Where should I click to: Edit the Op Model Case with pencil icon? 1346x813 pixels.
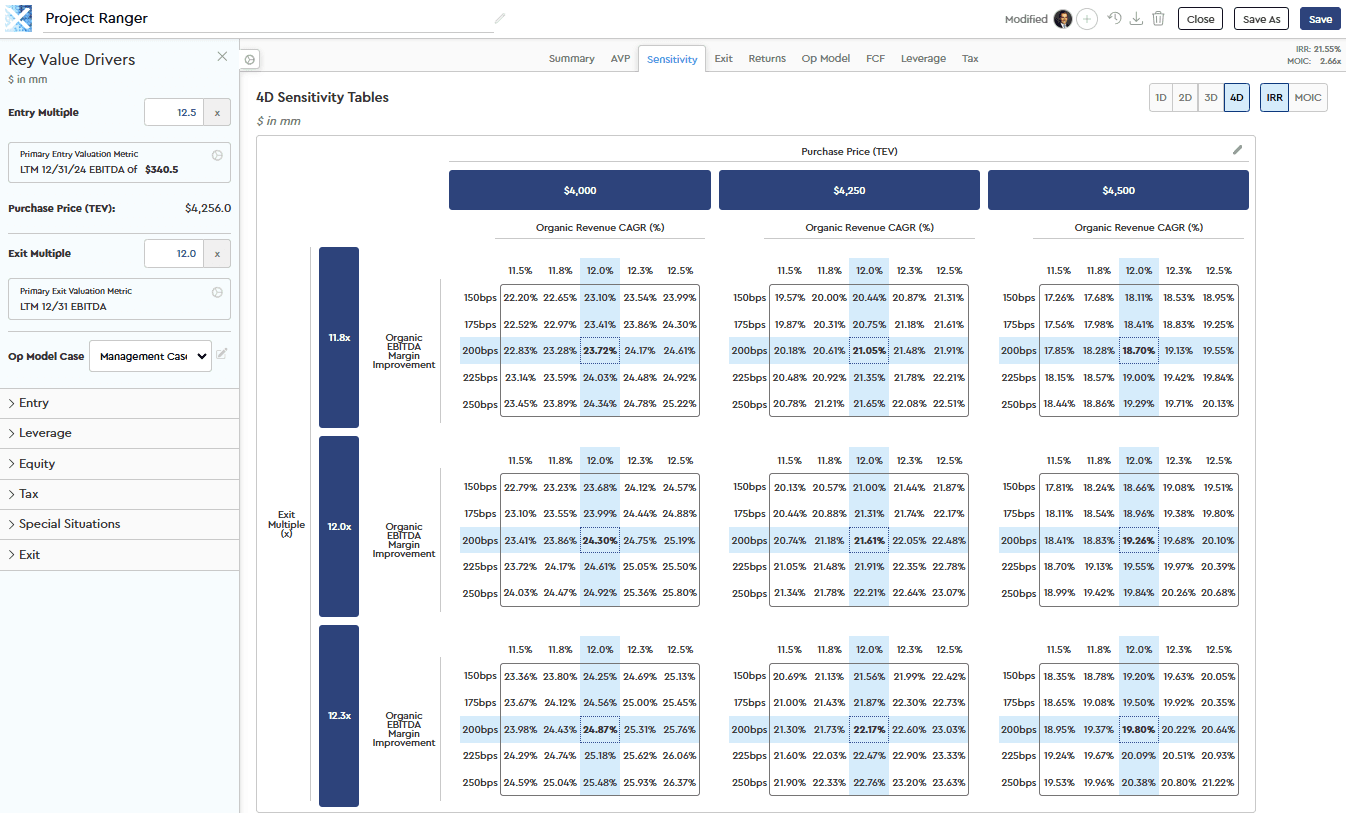click(222, 354)
